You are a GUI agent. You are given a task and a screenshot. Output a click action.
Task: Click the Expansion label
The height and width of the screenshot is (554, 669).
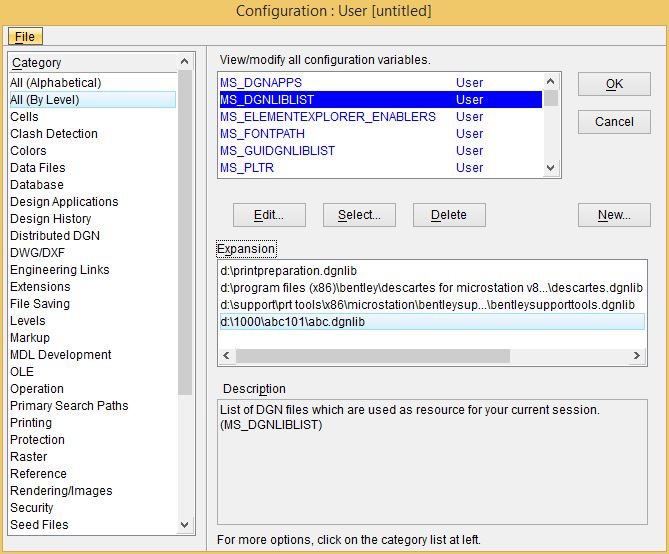(246, 249)
